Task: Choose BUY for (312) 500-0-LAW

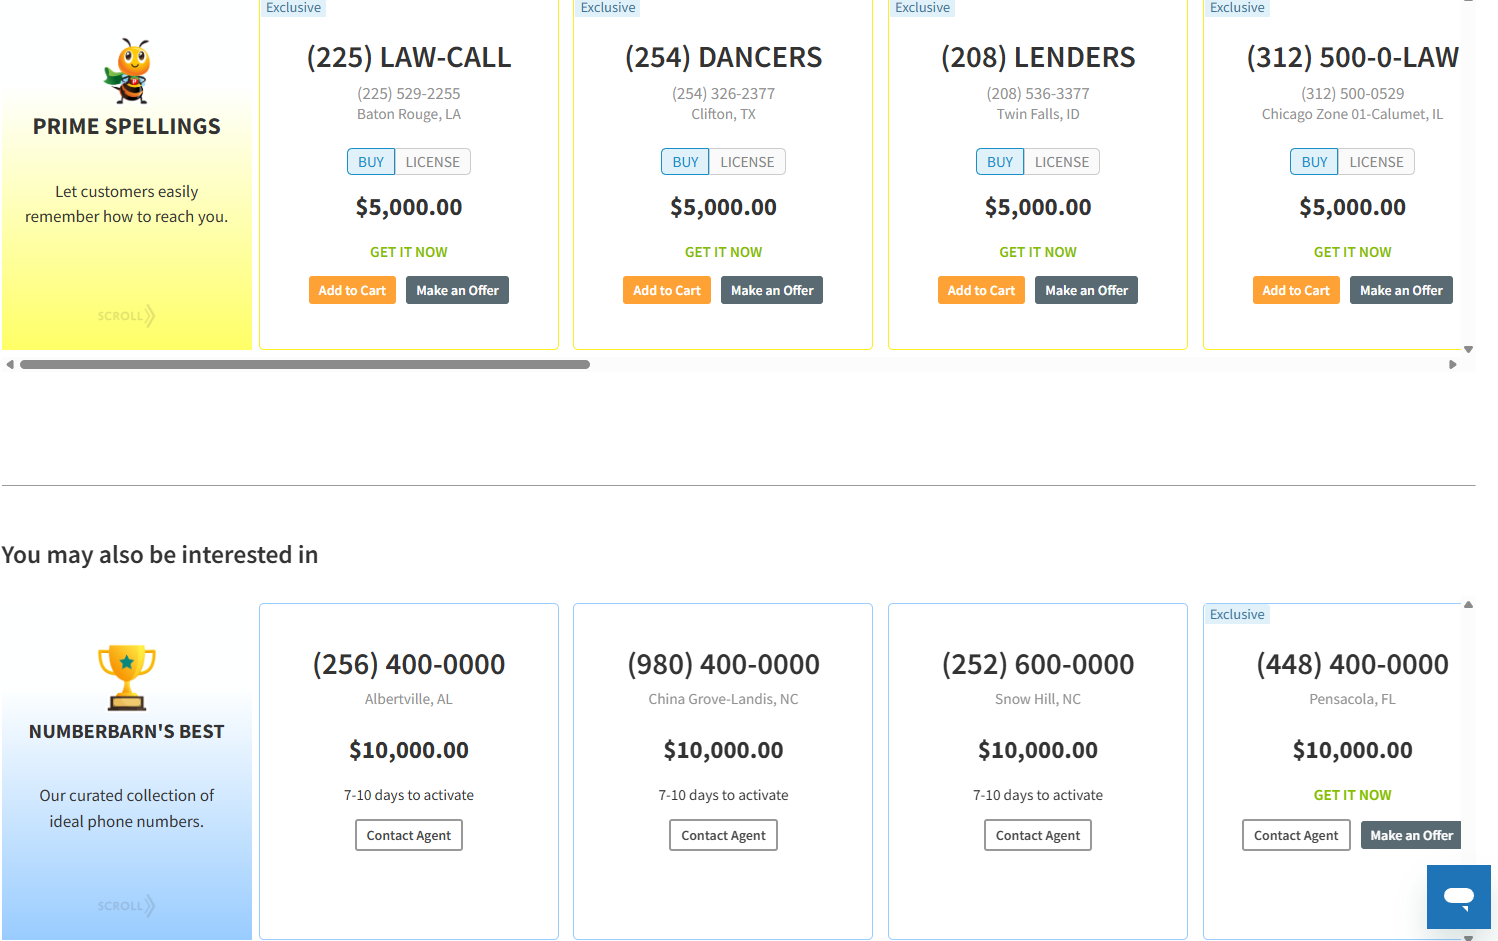Action: point(1314,162)
